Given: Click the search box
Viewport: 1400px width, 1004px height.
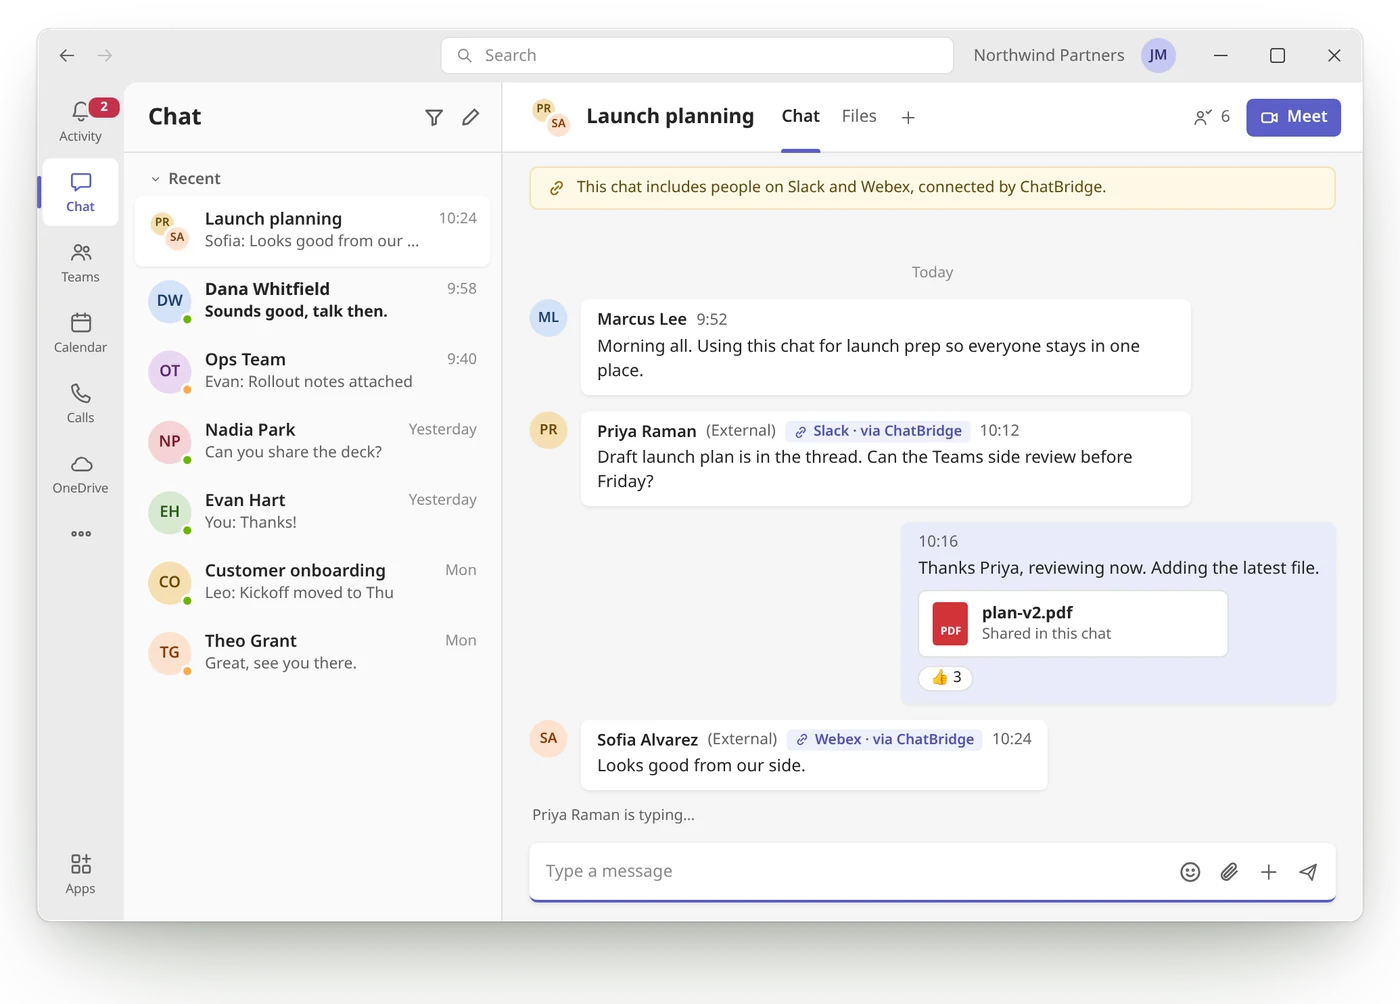Looking at the screenshot, I should (x=697, y=56).
